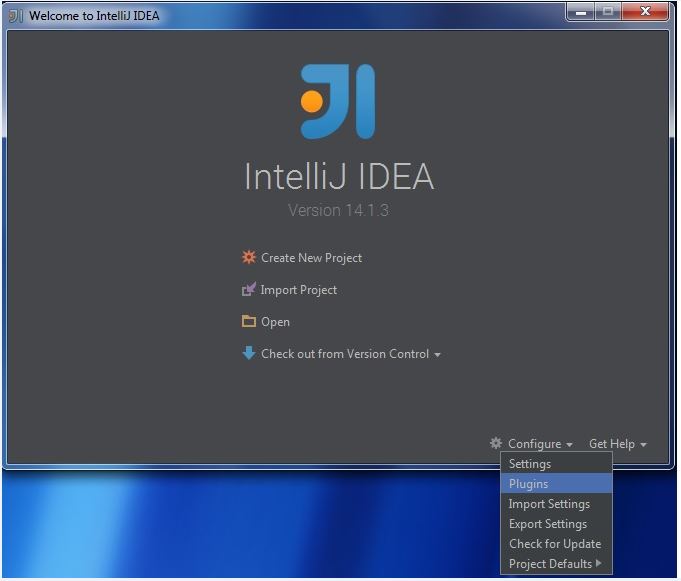Click the Configure gear icon
Screen dimensions: 681x581
(496, 443)
